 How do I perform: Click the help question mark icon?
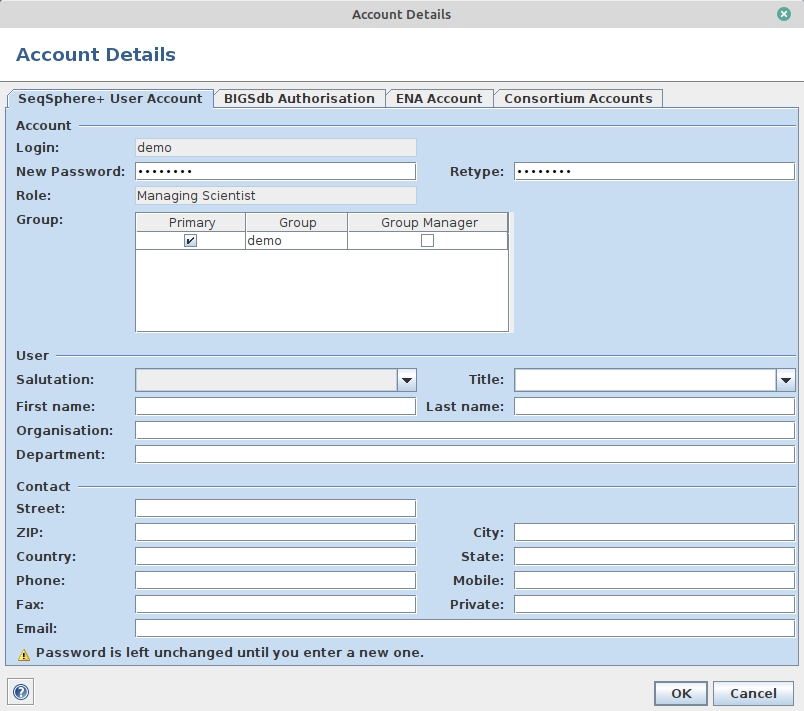[20, 692]
